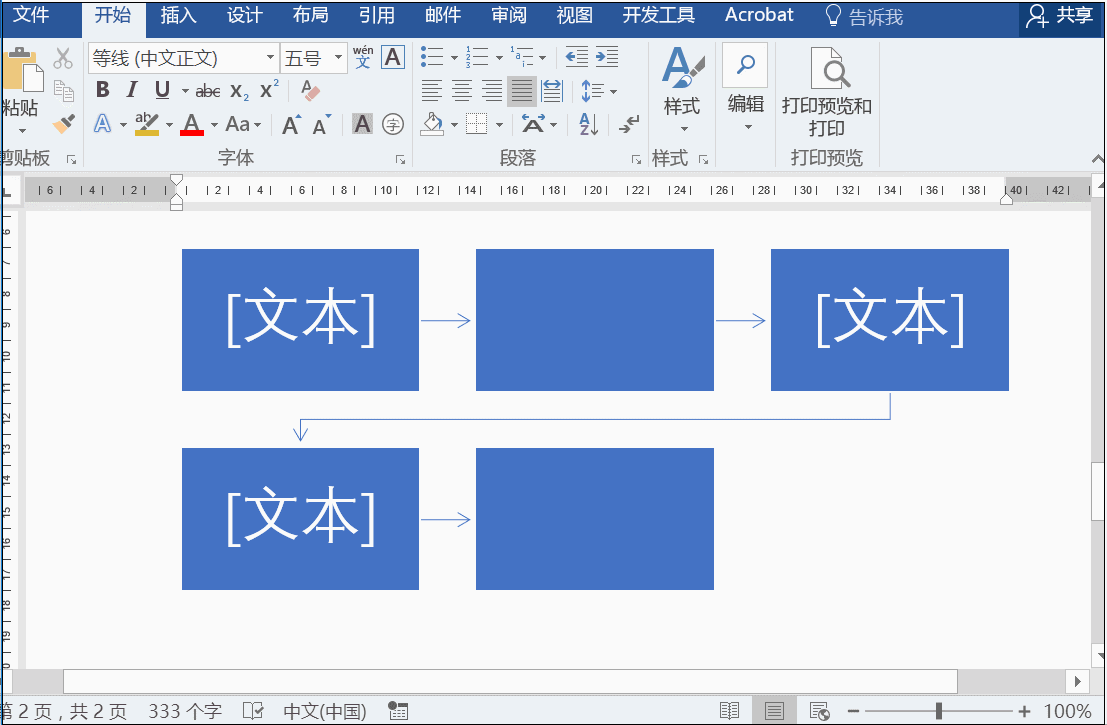This screenshot has height=725, width=1107.
Task: Switch to Print layout view
Action: point(774,710)
